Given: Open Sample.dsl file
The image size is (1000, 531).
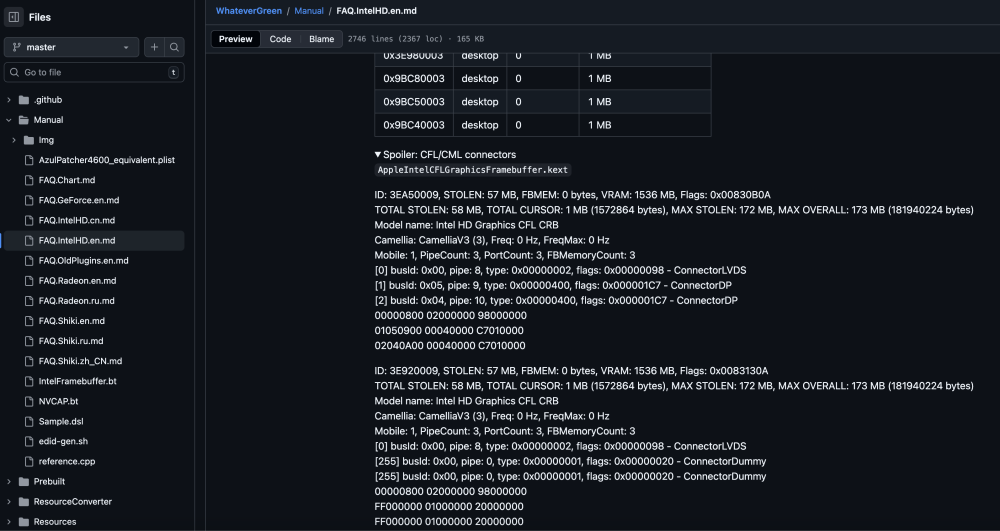Looking at the screenshot, I should pos(61,421).
